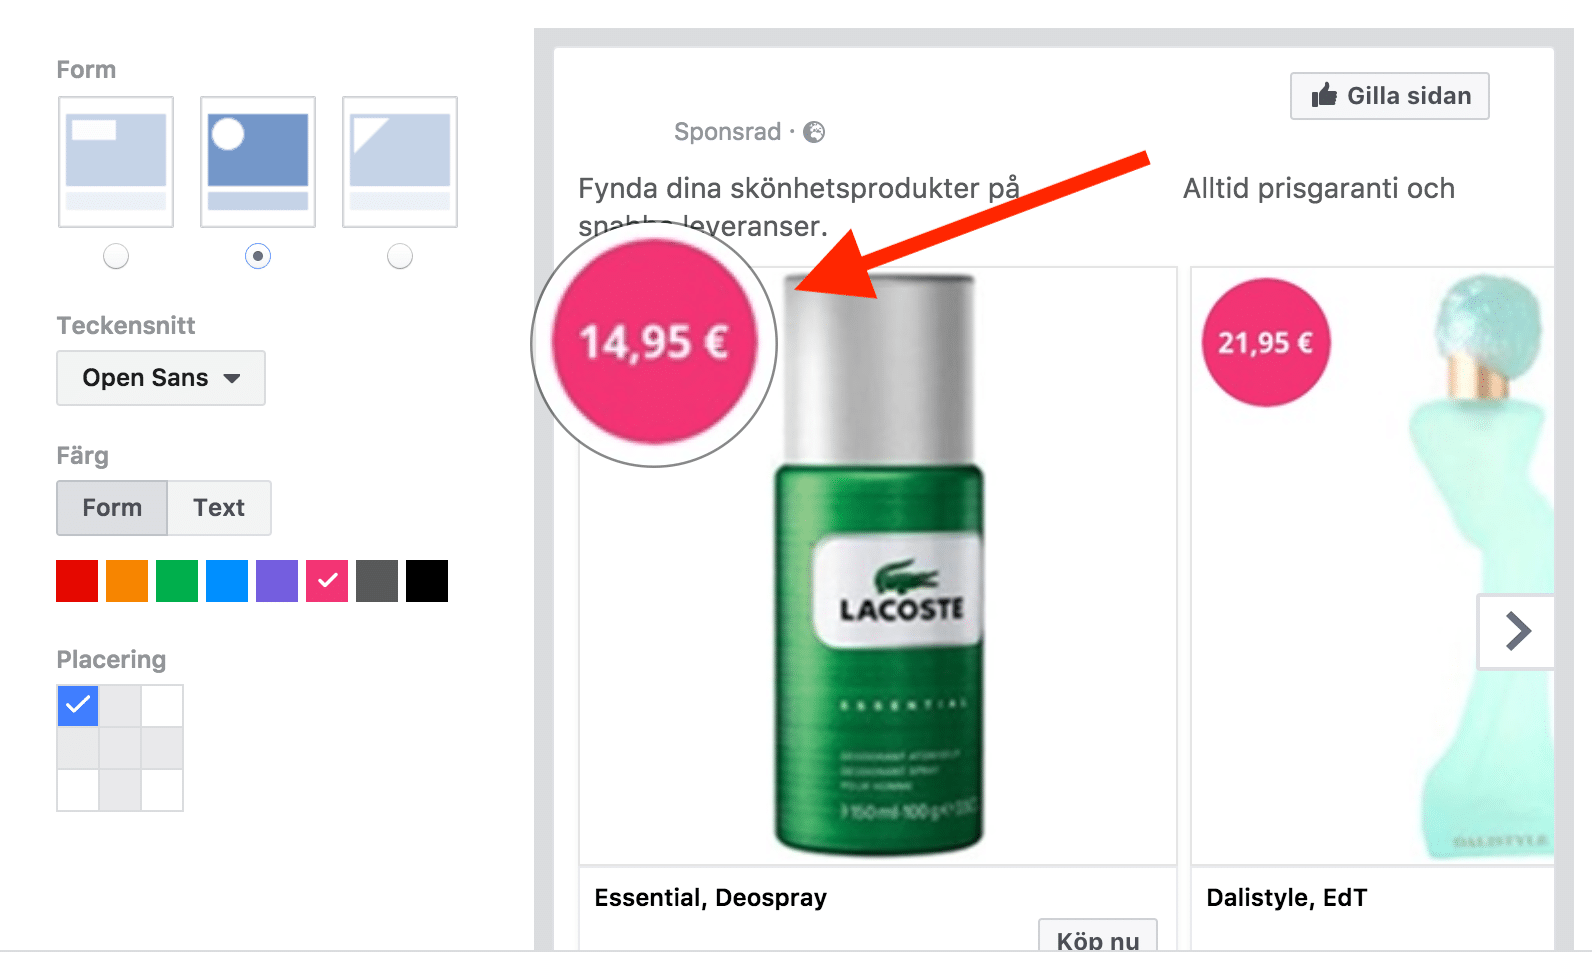Choose the radio button under the circle shape
This screenshot has height=972, width=1596.
tap(258, 256)
